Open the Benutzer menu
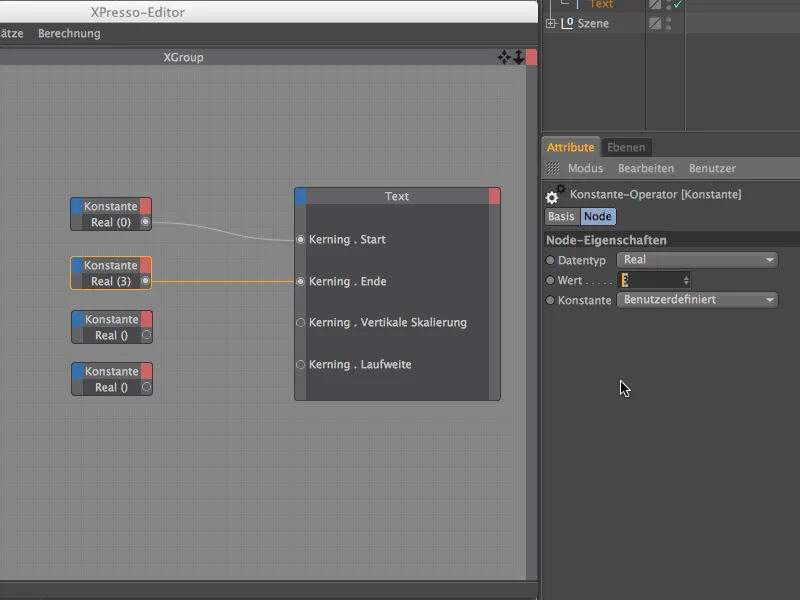The height and width of the screenshot is (600, 800). [x=712, y=168]
